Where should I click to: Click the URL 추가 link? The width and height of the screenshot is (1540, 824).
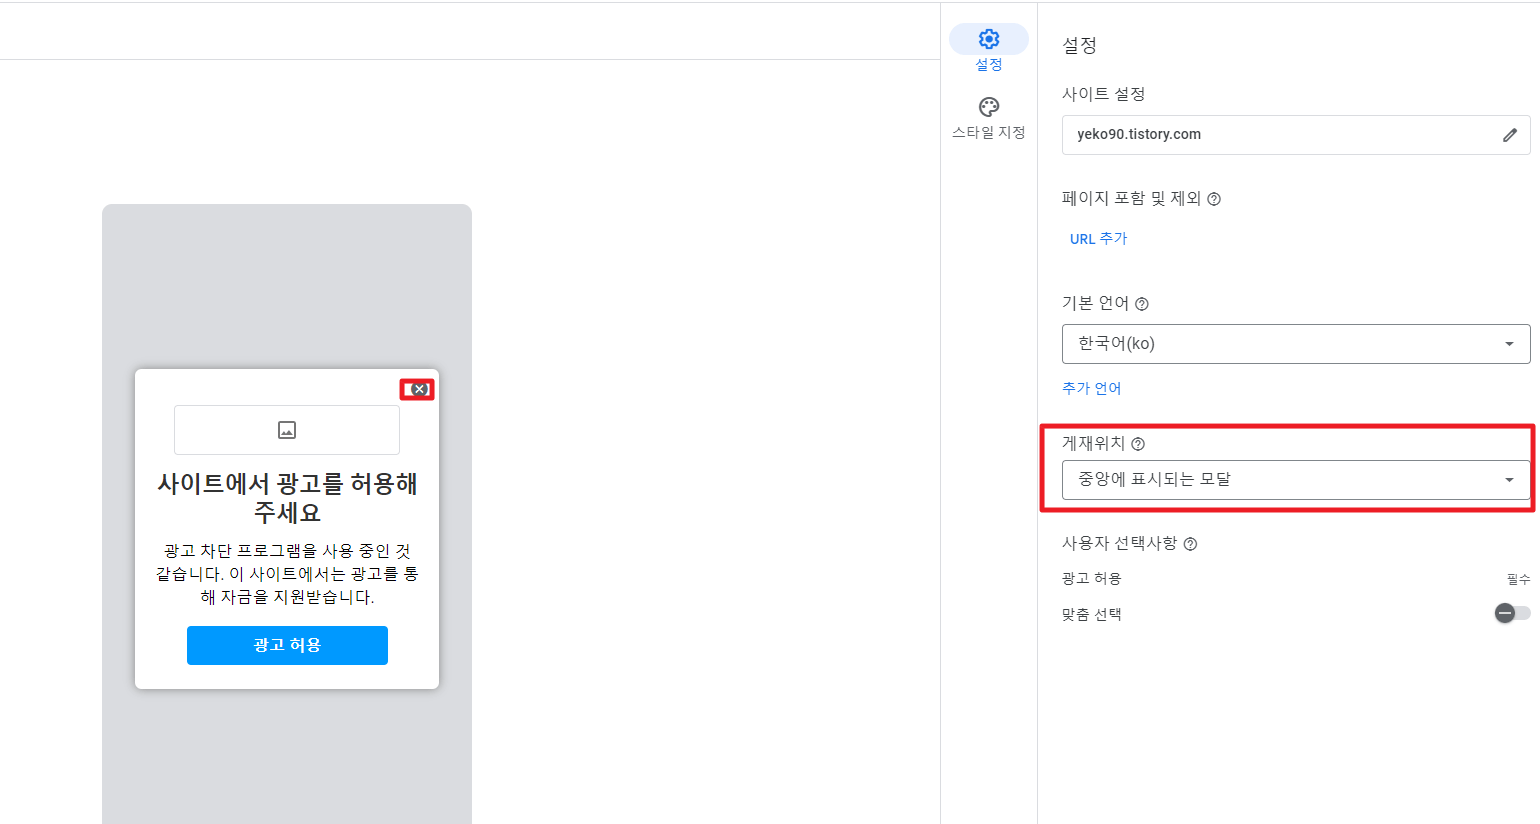click(x=1098, y=238)
